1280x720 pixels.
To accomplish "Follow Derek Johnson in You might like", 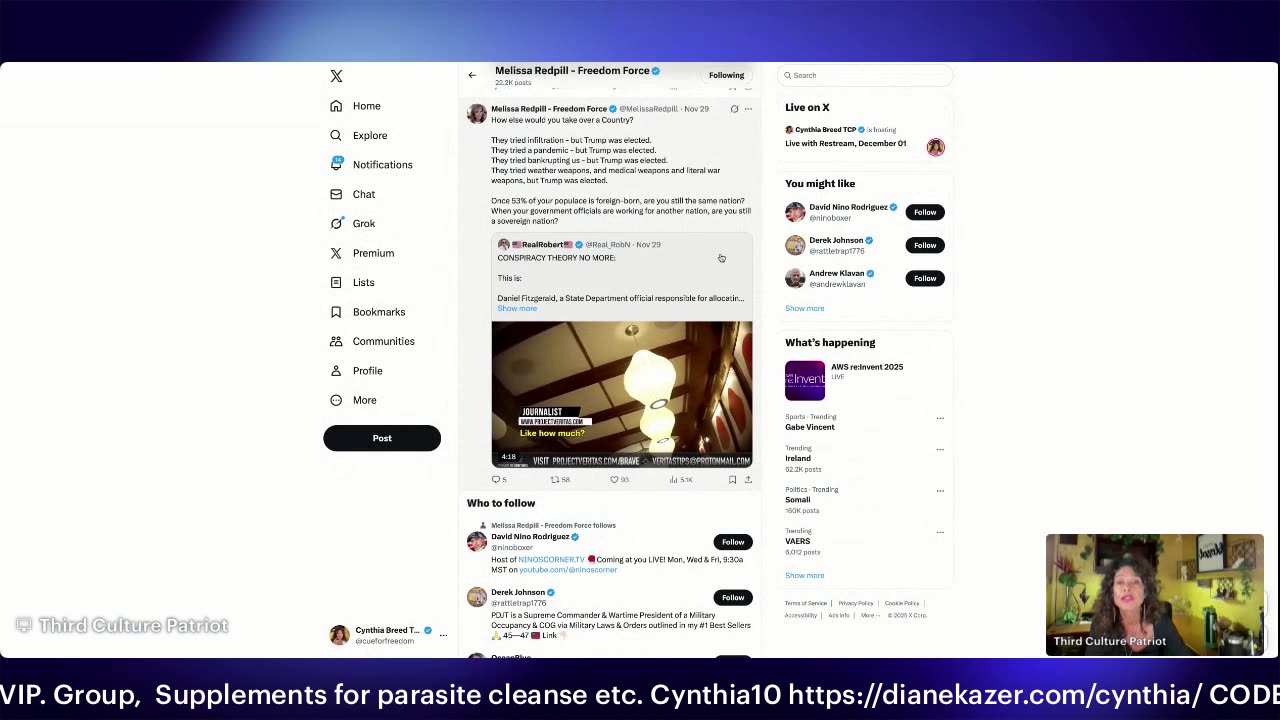I will [925, 245].
